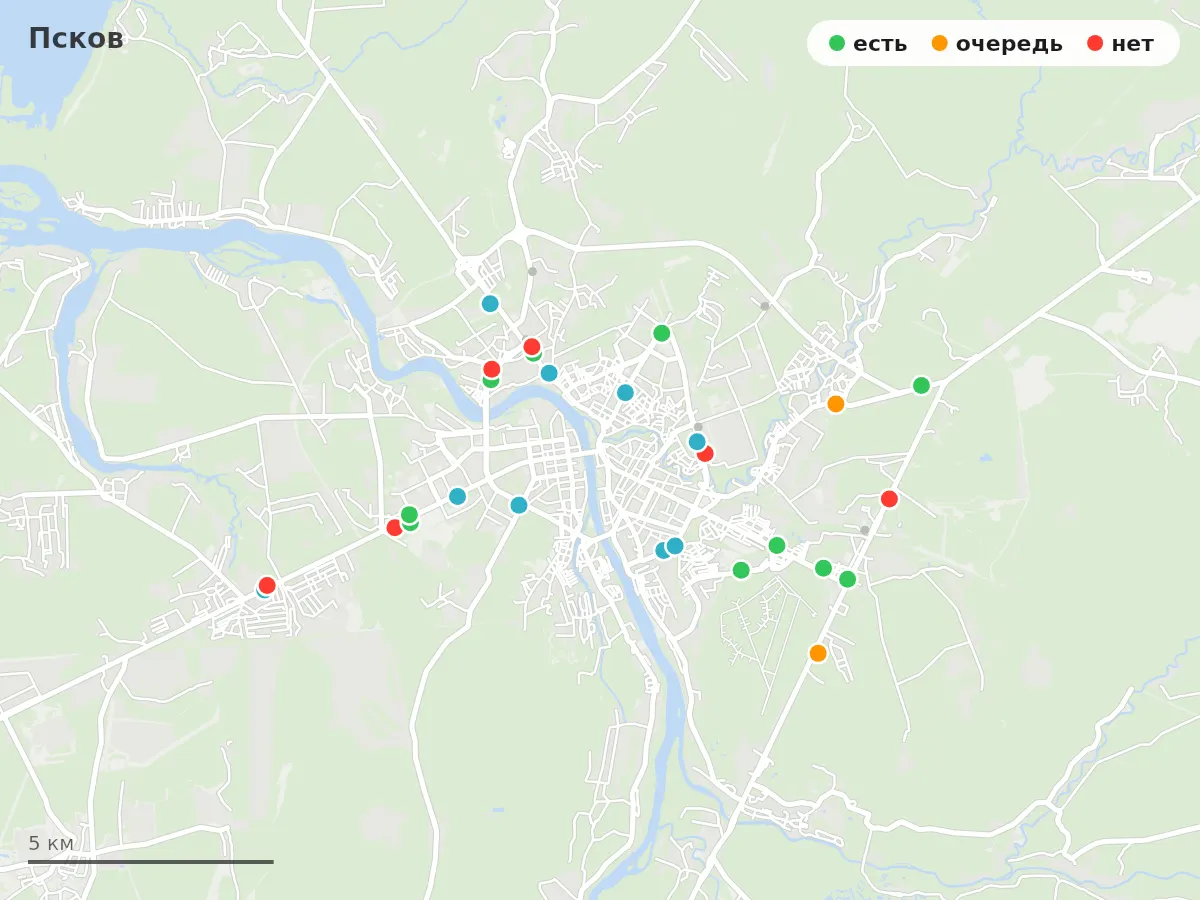
Task: Toggle the green 'есть' legend filter
Action: tap(868, 43)
